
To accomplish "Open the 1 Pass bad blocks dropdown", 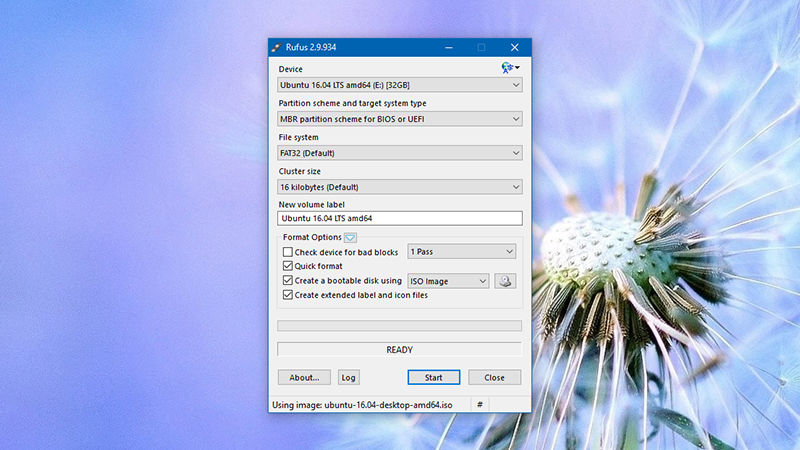I will coord(462,252).
